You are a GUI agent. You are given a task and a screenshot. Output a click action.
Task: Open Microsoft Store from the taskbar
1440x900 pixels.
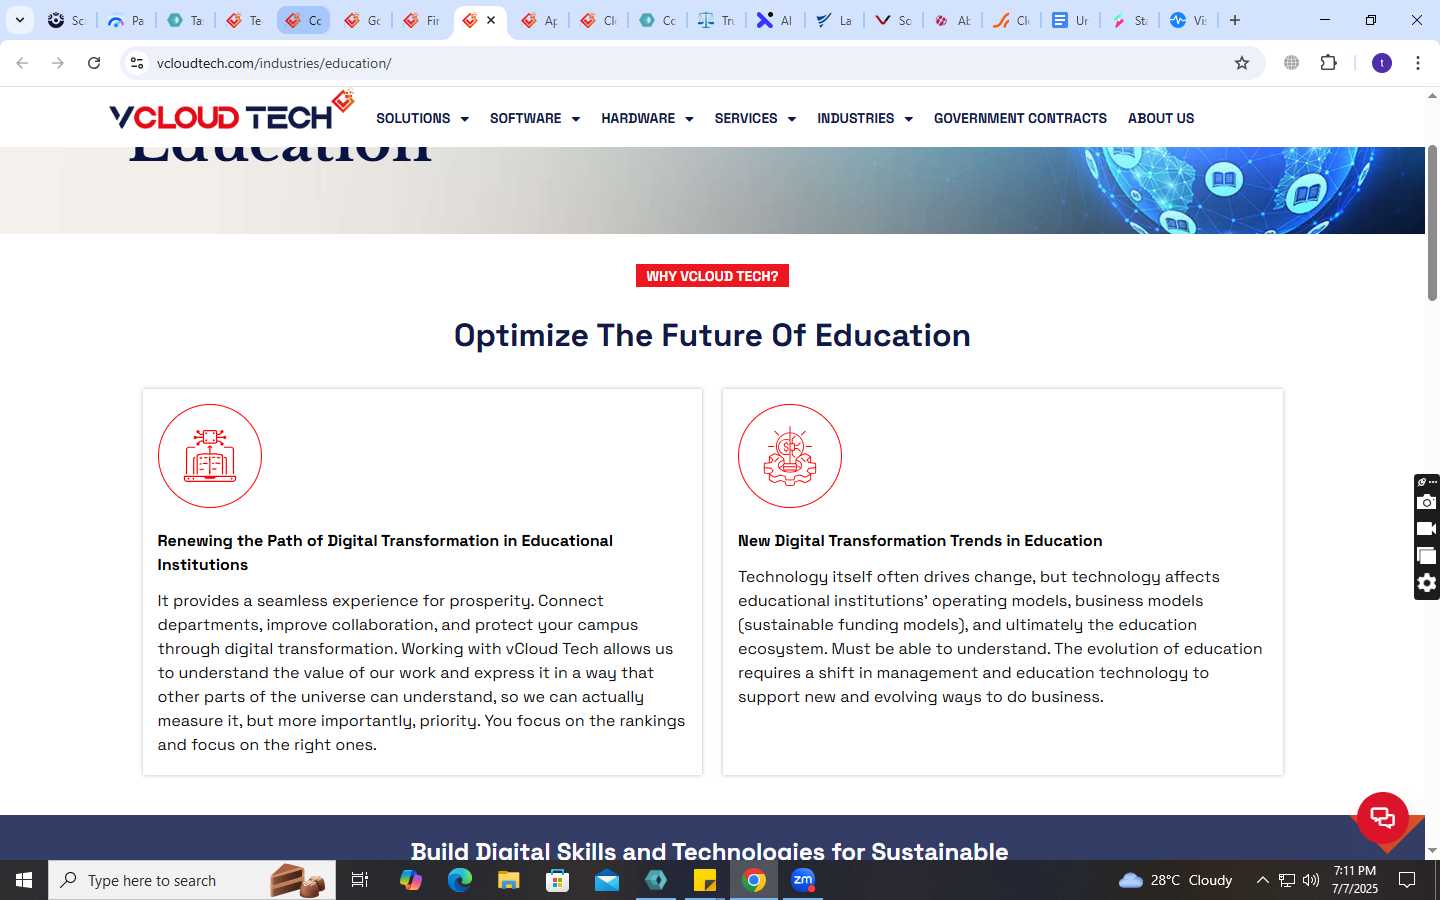click(x=558, y=880)
